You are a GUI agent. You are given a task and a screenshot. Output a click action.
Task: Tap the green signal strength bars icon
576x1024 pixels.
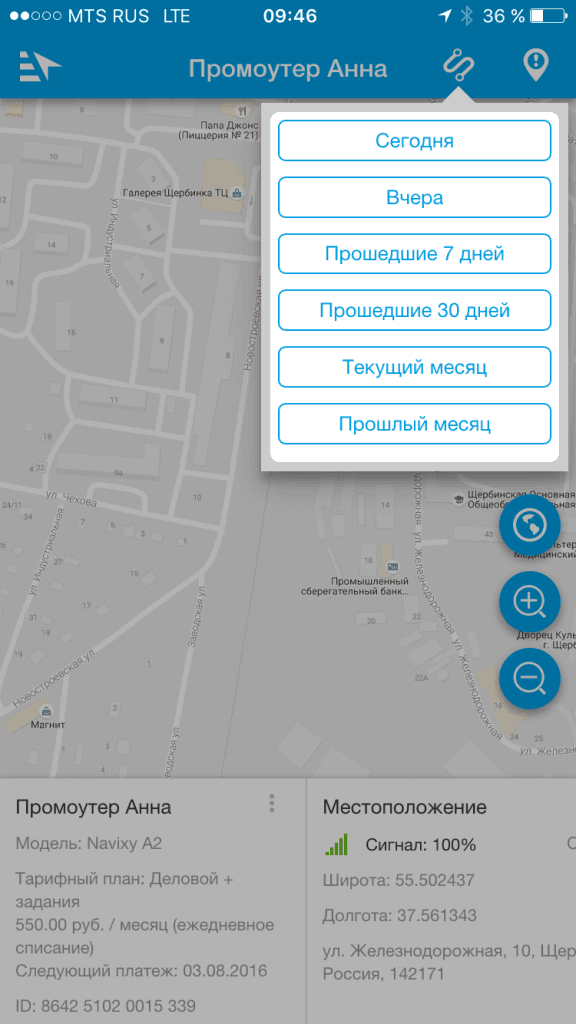pyautogui.click(x=337, y=844)
